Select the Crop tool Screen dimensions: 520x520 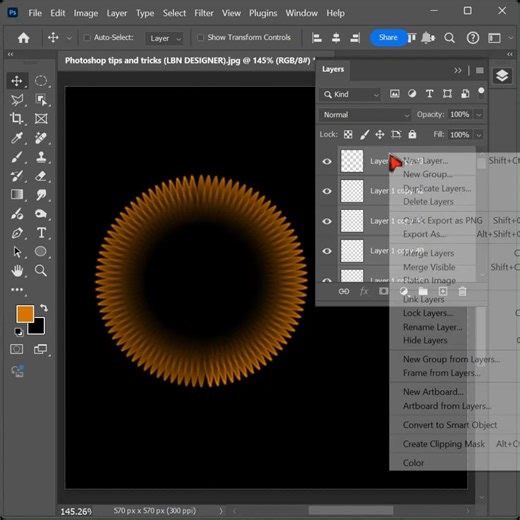click(x=17, y=118)
